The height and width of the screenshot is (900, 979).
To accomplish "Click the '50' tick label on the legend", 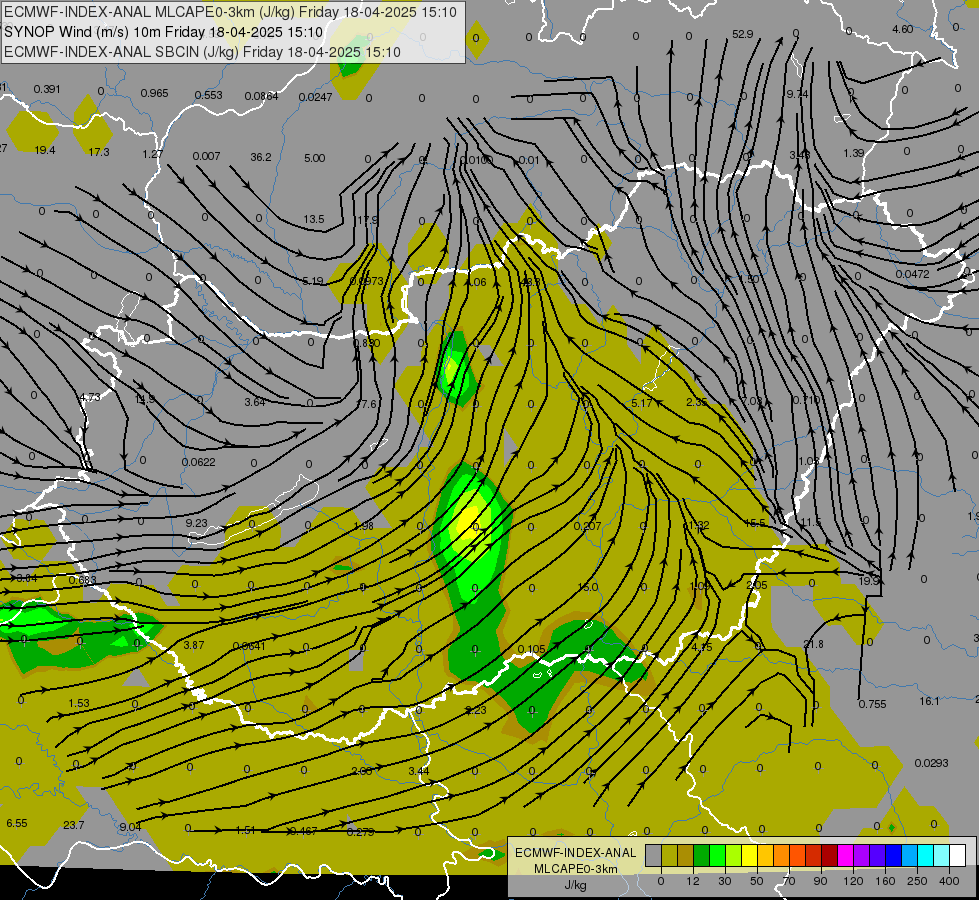I will [756, 881].
